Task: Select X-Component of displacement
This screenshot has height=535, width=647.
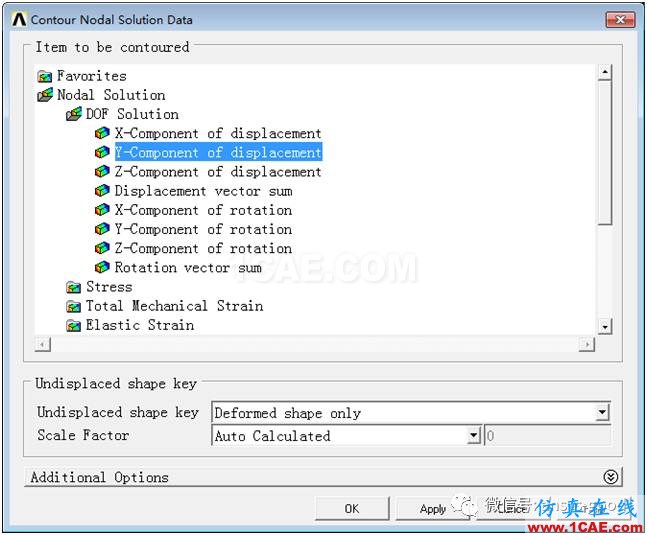Action: (218, 133)
